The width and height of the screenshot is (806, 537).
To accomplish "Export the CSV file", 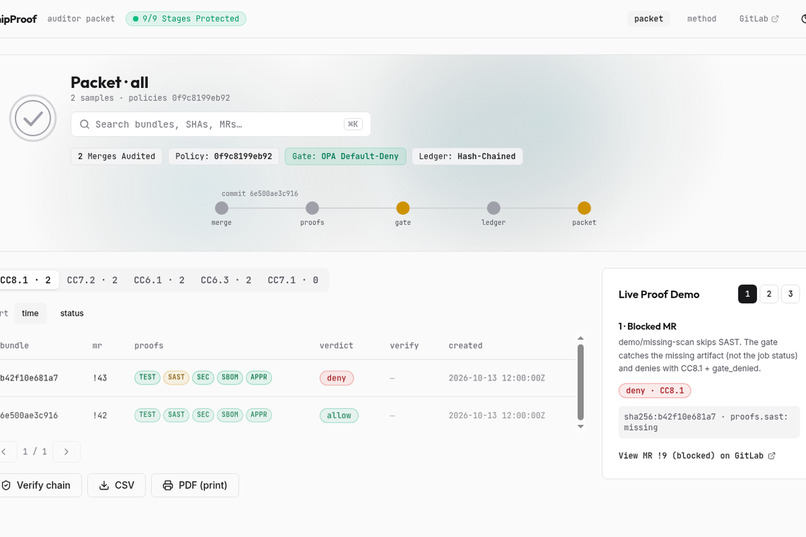I will (117, 485).
